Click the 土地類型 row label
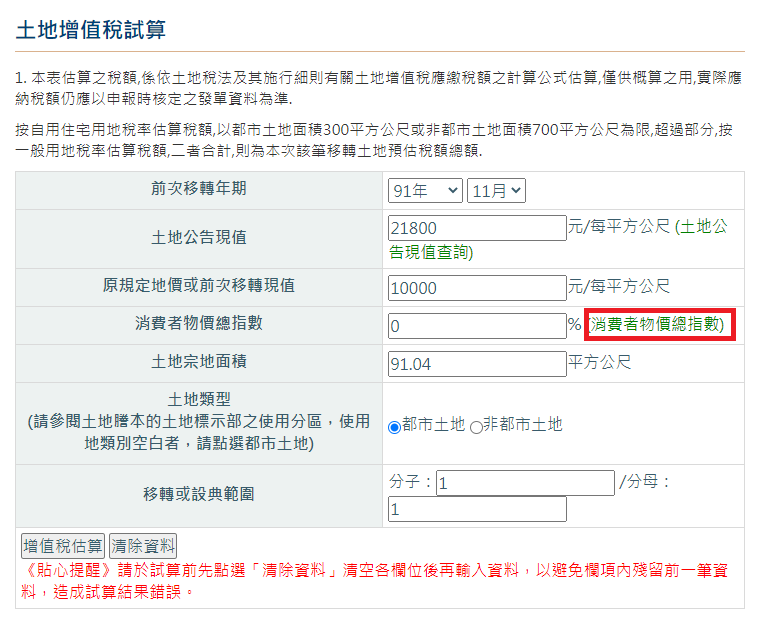Screen dimensions: 783x617 [199, 422]
